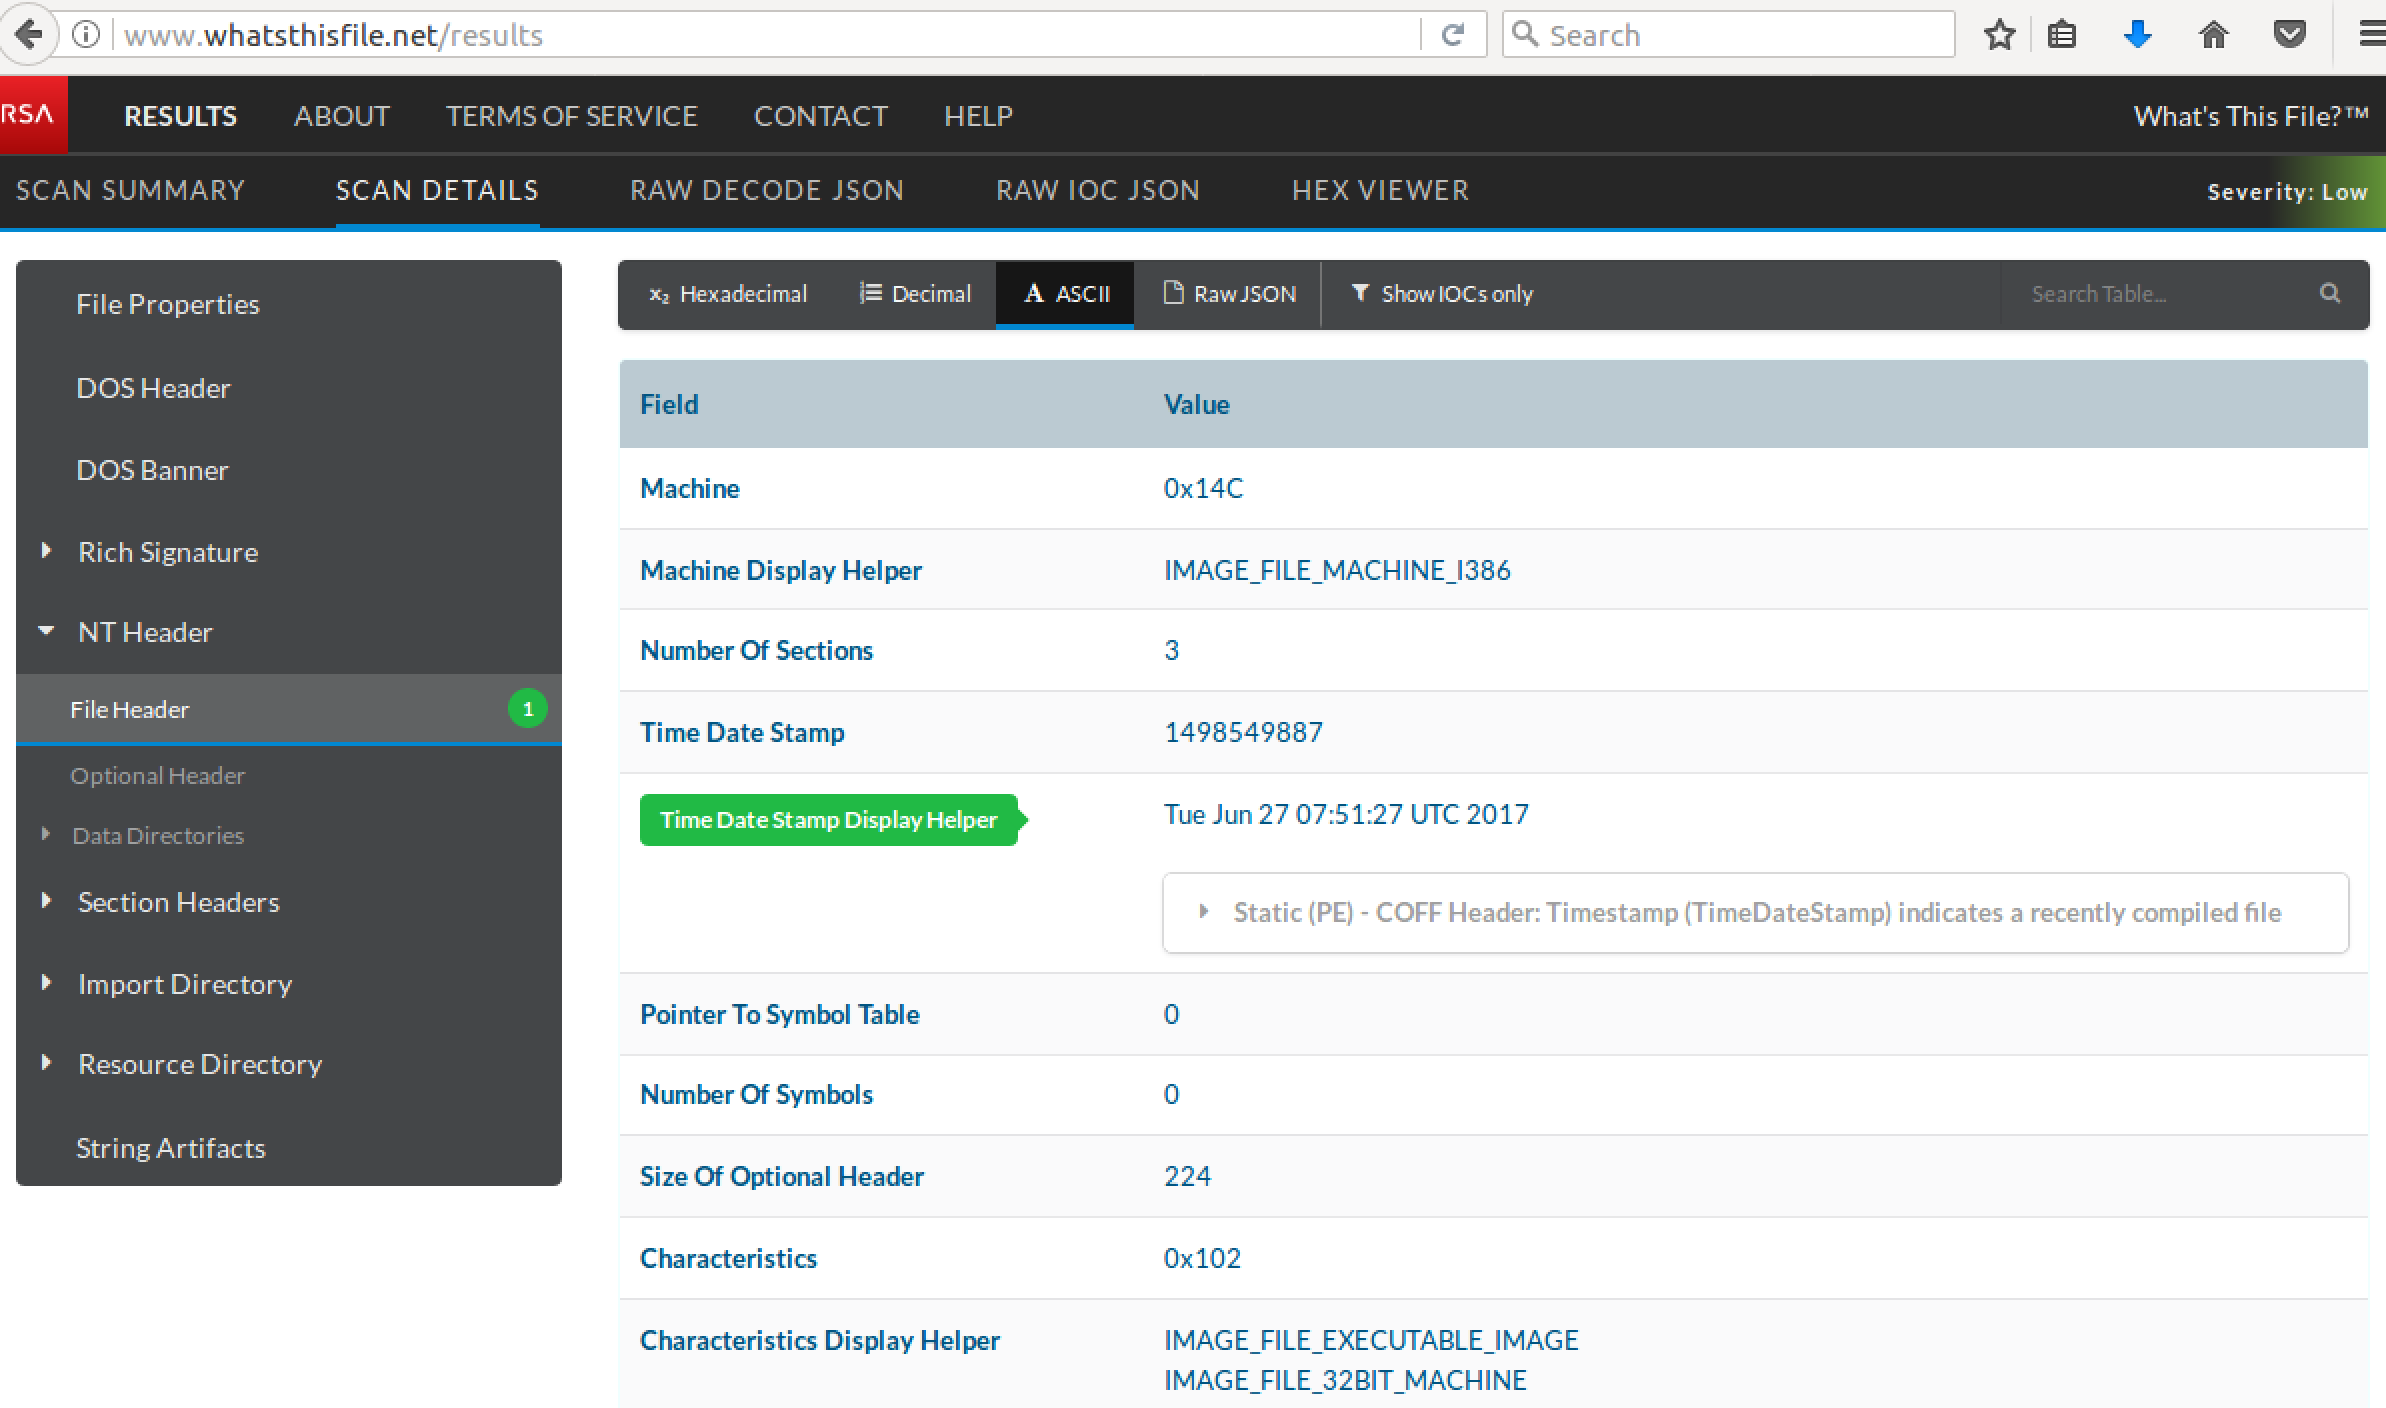The height and width of the screenshot is (1408, 2386).
Task: Open the HEX VIEWER tab
Action: pyautogui.click(x=1380, y=190)
